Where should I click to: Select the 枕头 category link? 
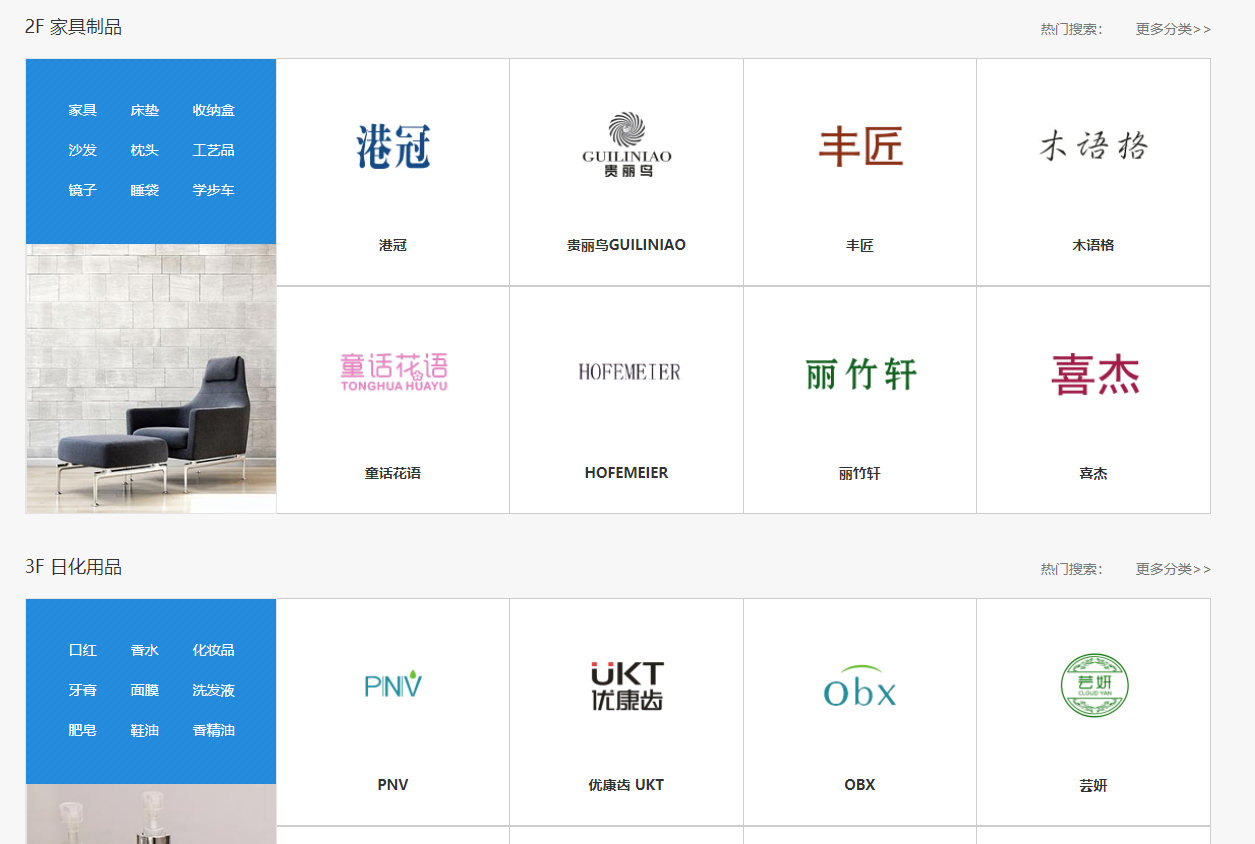pos(145,150)
